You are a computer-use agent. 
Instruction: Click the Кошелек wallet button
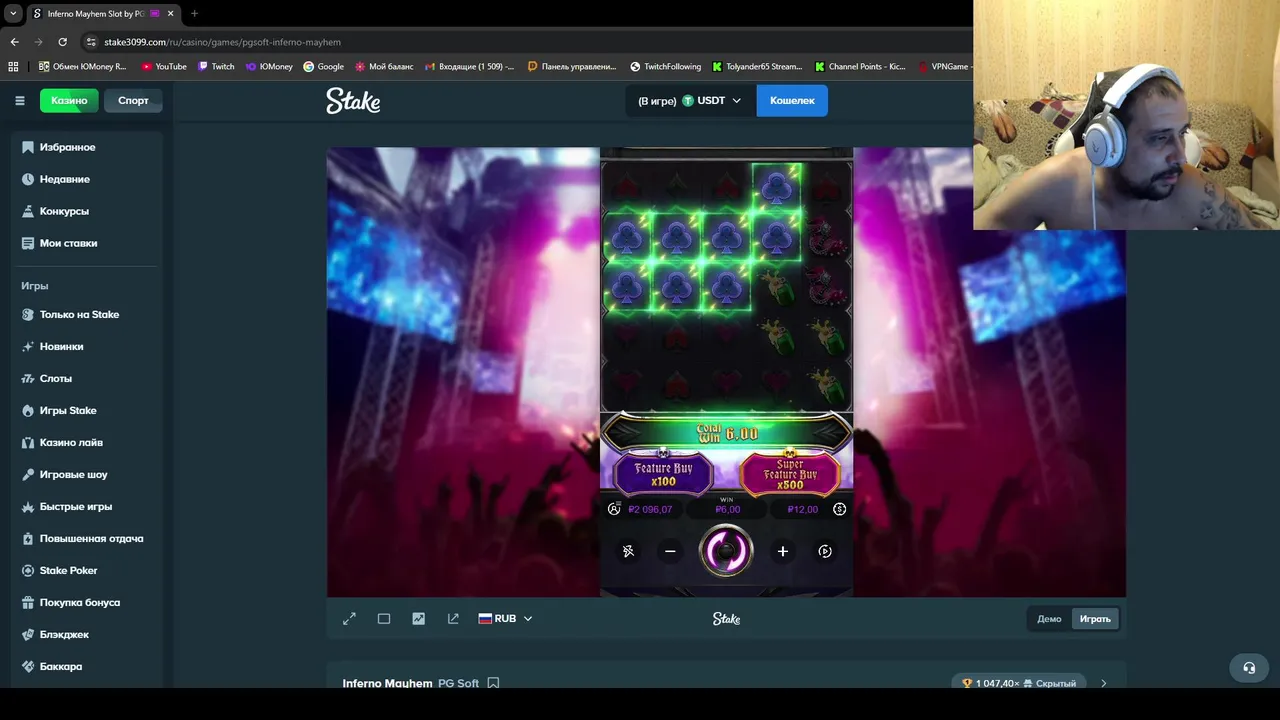click(x=792, y=100)
